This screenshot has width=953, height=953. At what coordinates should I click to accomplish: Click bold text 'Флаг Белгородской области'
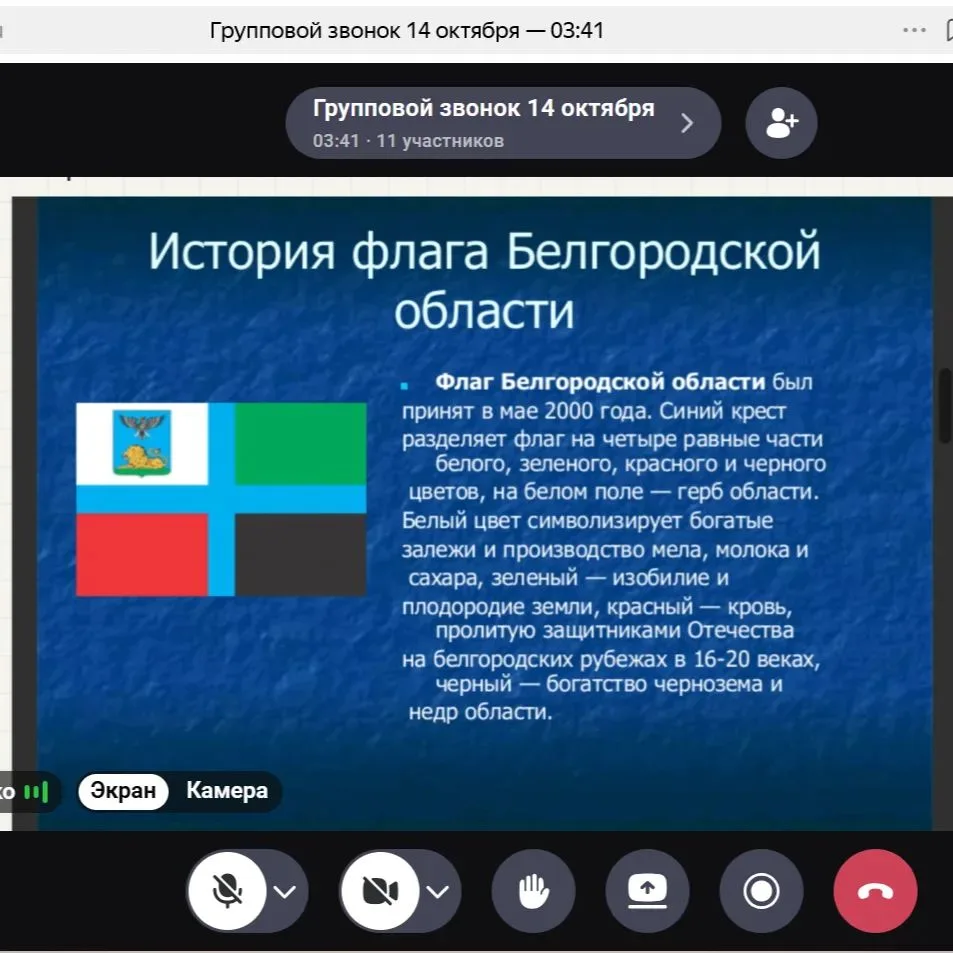[x=600, y=382]
